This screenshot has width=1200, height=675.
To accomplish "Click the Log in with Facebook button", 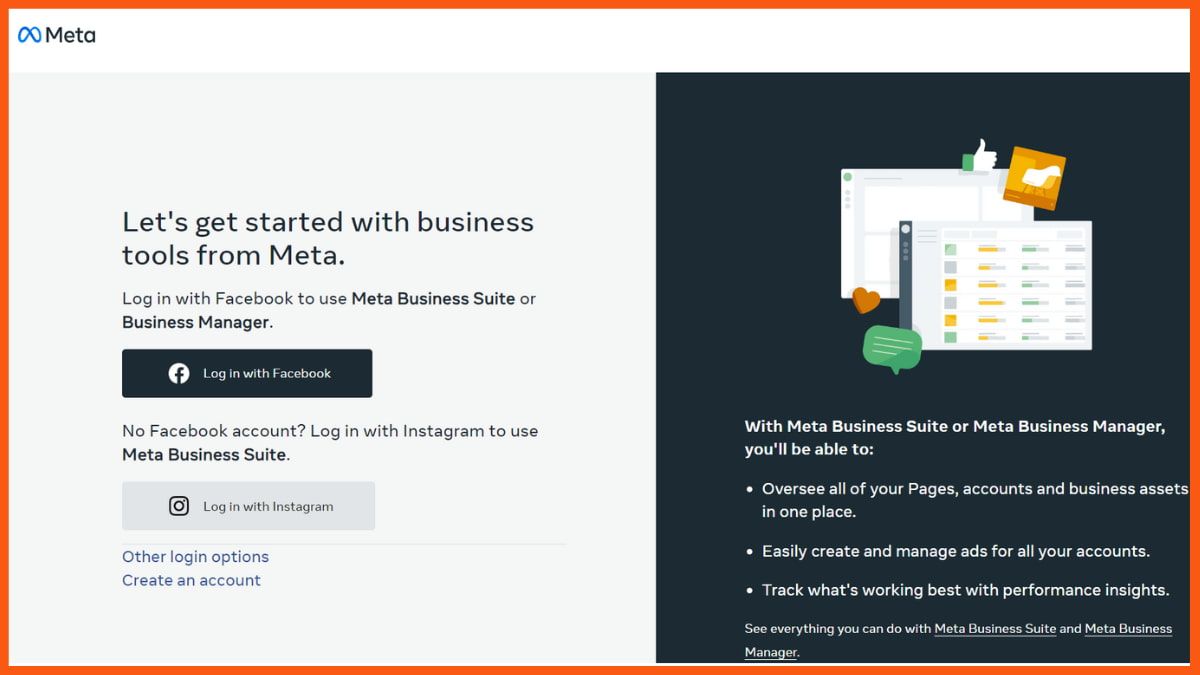I will click(246, 372).
